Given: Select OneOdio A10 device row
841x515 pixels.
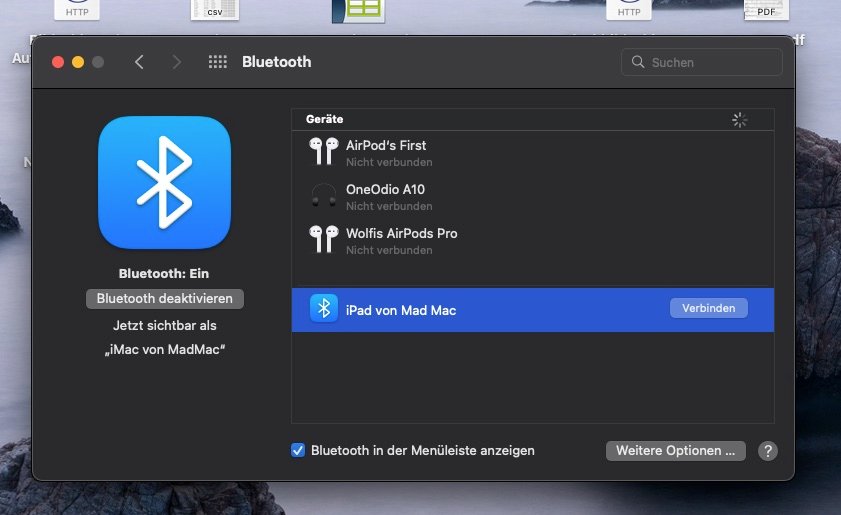Looking at the screenshot, I should click(x=532, y=196).
